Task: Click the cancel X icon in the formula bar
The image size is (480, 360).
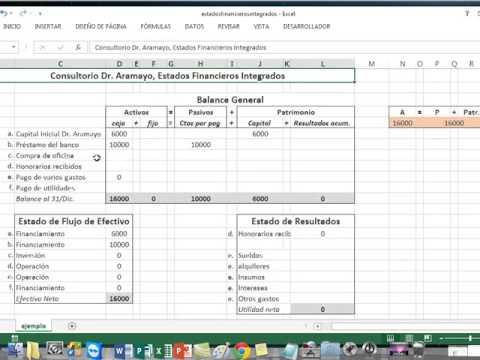Action: 43,47
